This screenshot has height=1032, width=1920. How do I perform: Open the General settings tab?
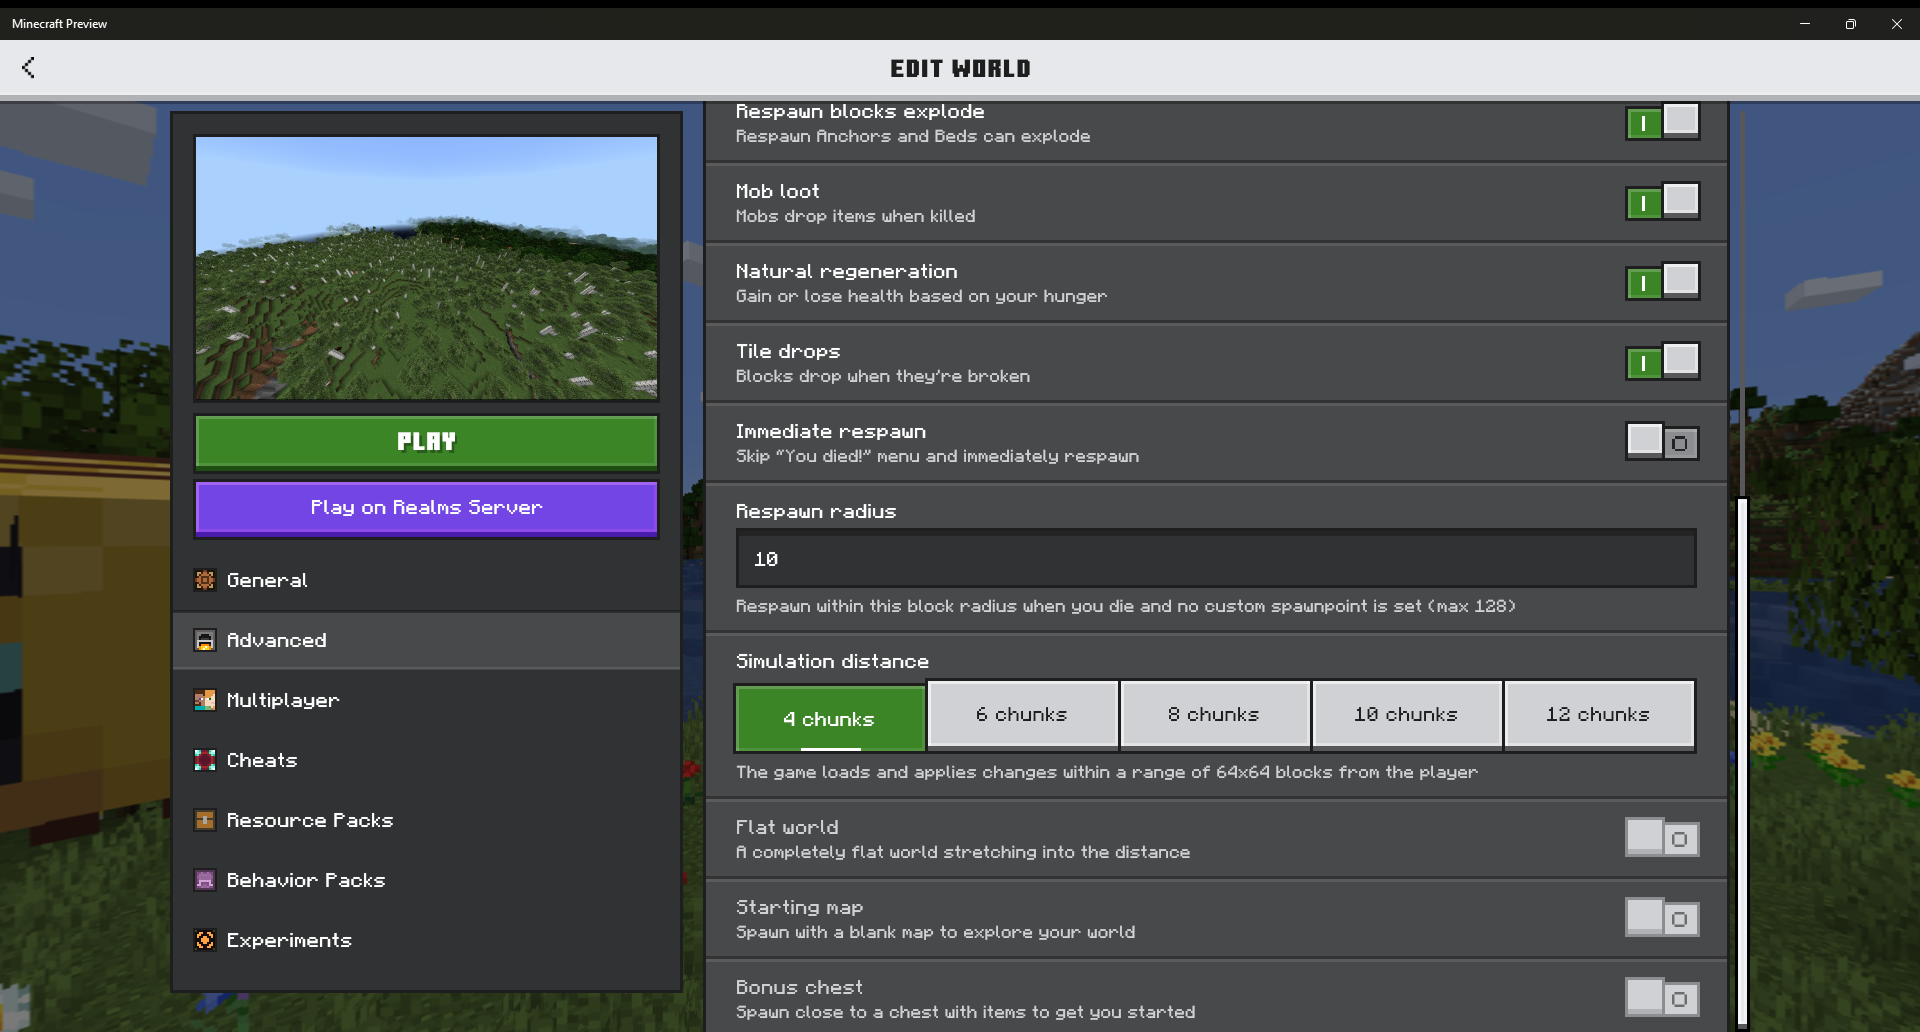click(x=427, y=580)
